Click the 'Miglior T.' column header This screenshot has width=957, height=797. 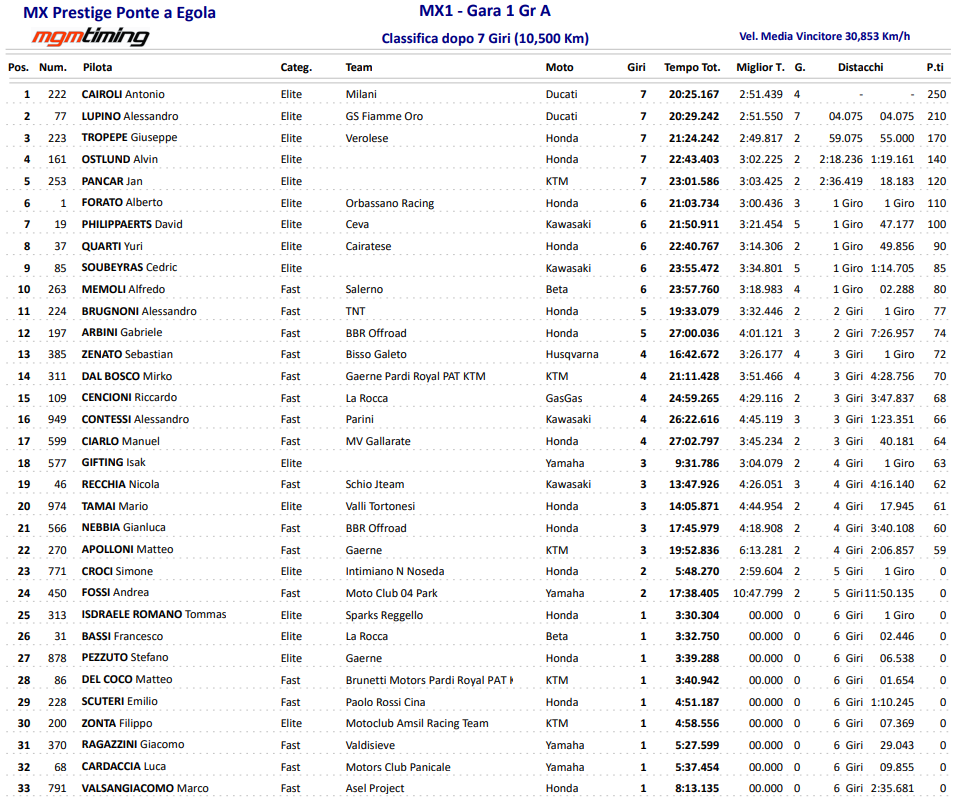pyautogui.click(x=760, y=67)
